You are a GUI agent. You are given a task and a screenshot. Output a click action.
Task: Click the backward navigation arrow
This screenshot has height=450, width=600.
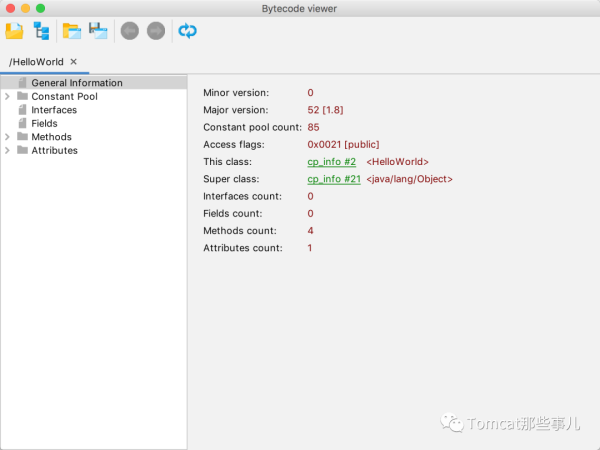click(x=129, y=31)
